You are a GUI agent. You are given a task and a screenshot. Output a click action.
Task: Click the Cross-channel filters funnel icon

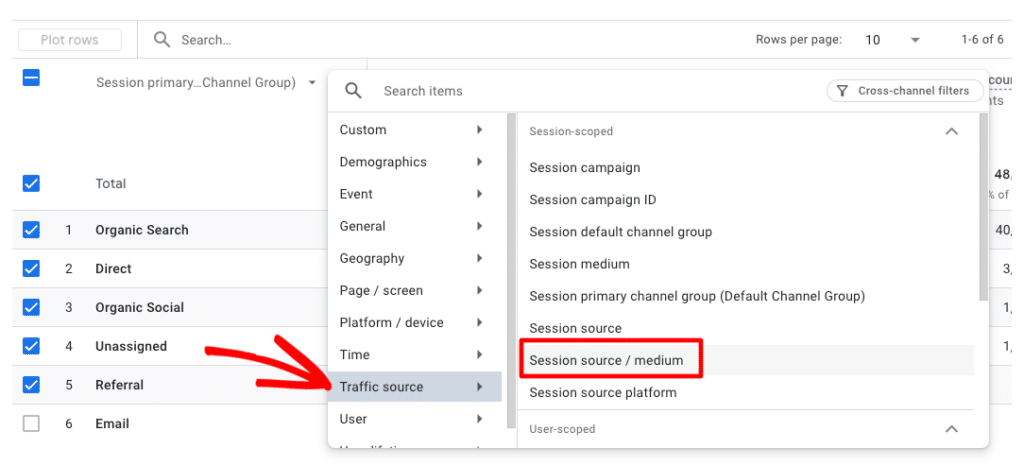click(x=842, y=91)
